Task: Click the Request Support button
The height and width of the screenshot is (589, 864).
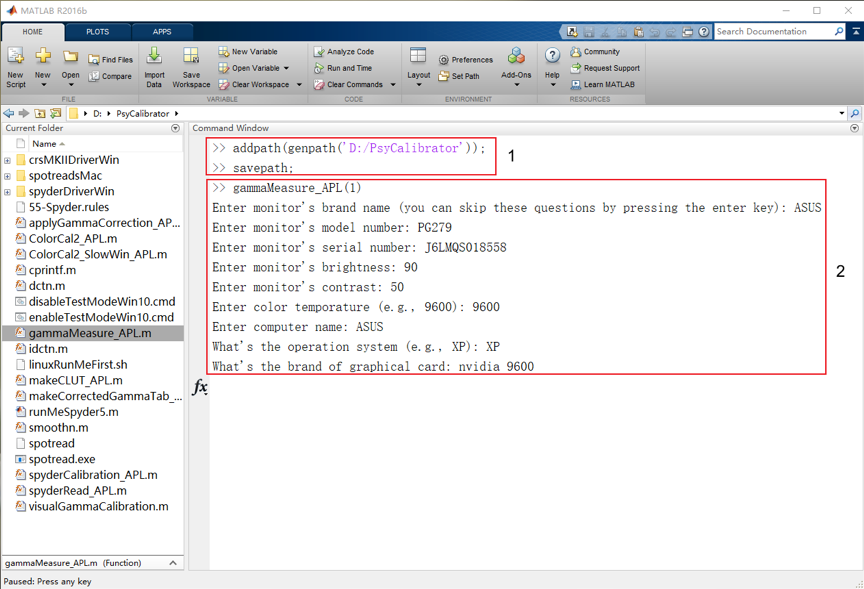Action: (605, 68)
